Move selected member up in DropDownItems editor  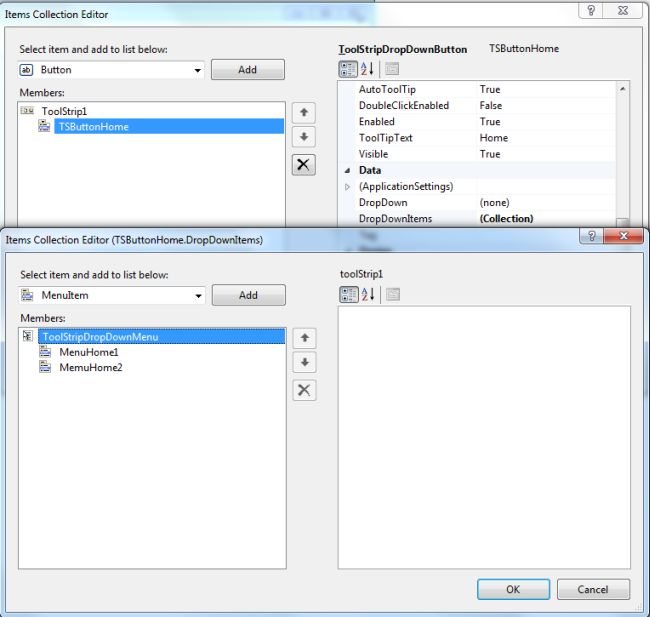[x=304, y=338]
